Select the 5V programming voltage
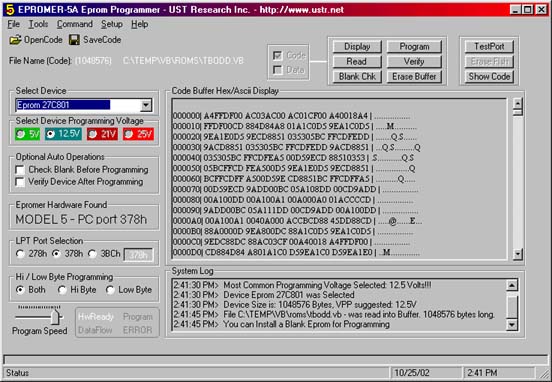 27,134
